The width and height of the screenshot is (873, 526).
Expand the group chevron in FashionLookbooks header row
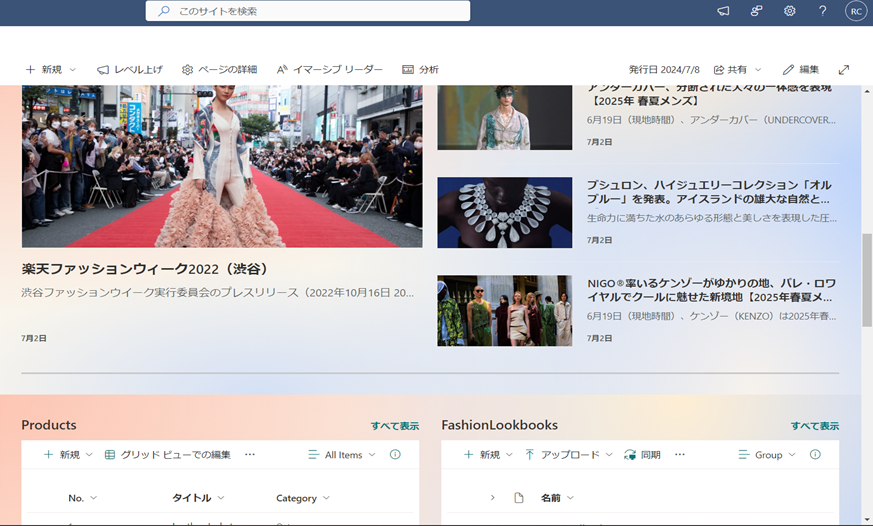[493, 498]
